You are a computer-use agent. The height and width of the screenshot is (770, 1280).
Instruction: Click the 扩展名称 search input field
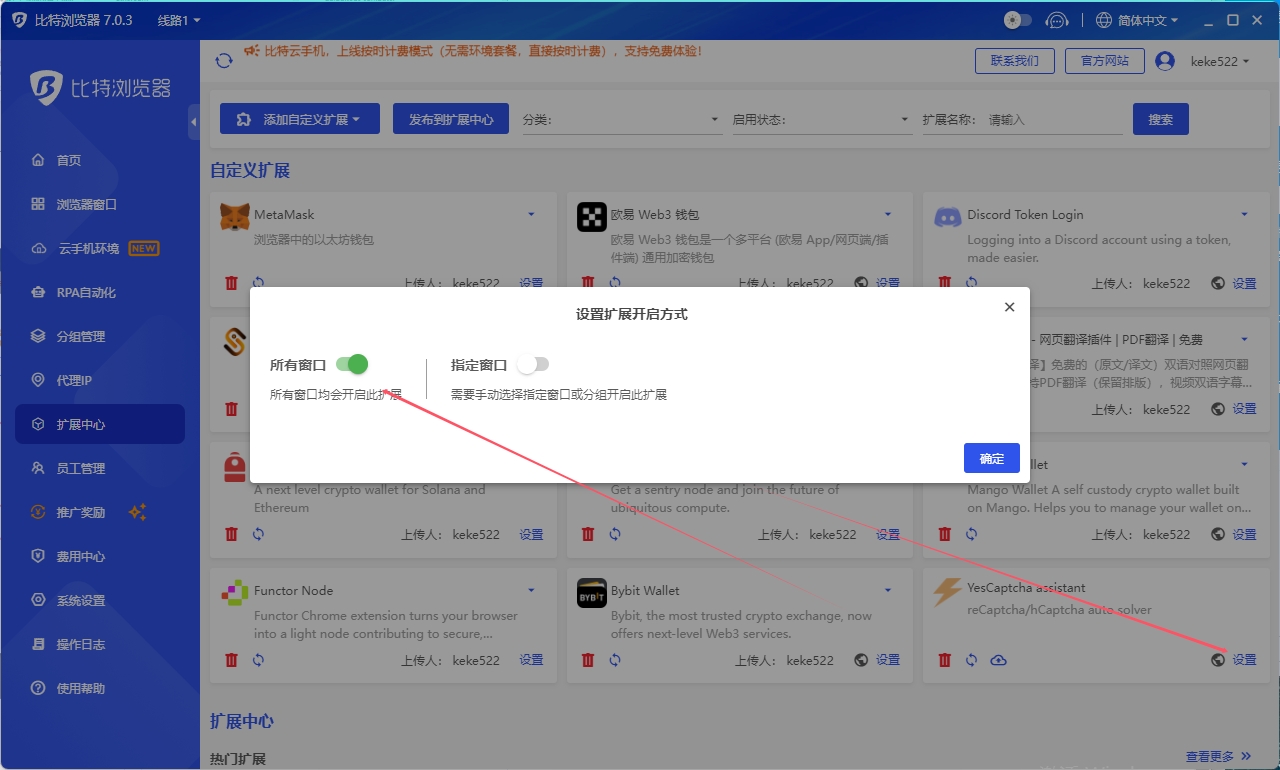tap(1052, 120)
